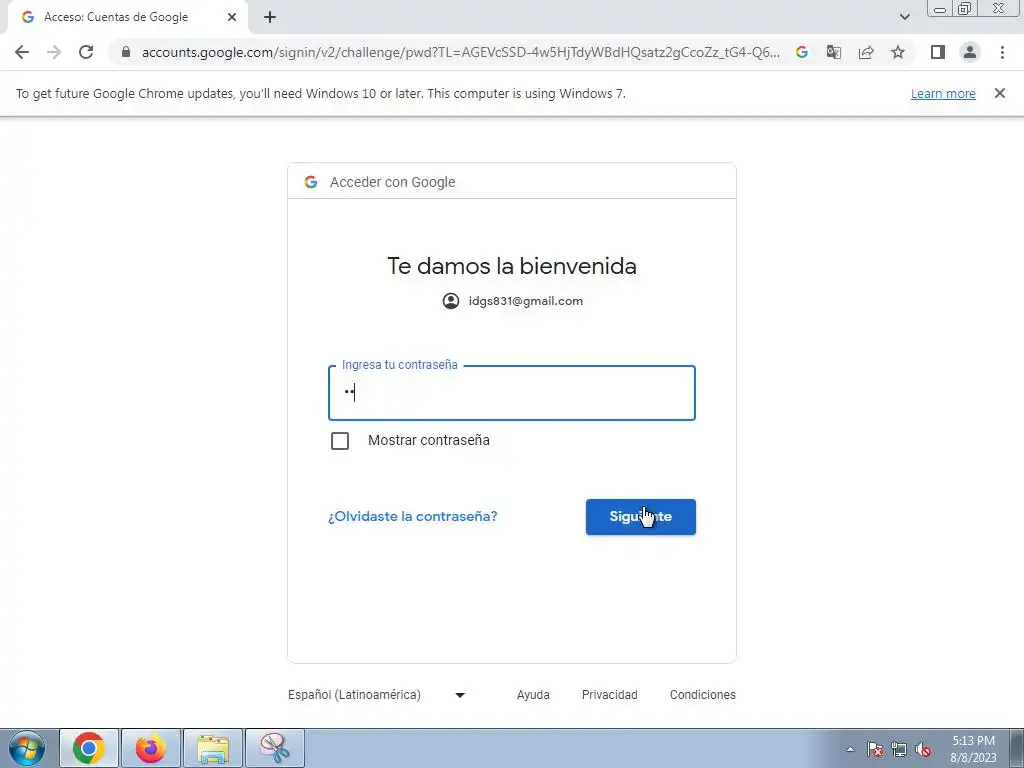Open the Chrome three-dot menu
The image size is (1024, 768).
[1002, 52]
